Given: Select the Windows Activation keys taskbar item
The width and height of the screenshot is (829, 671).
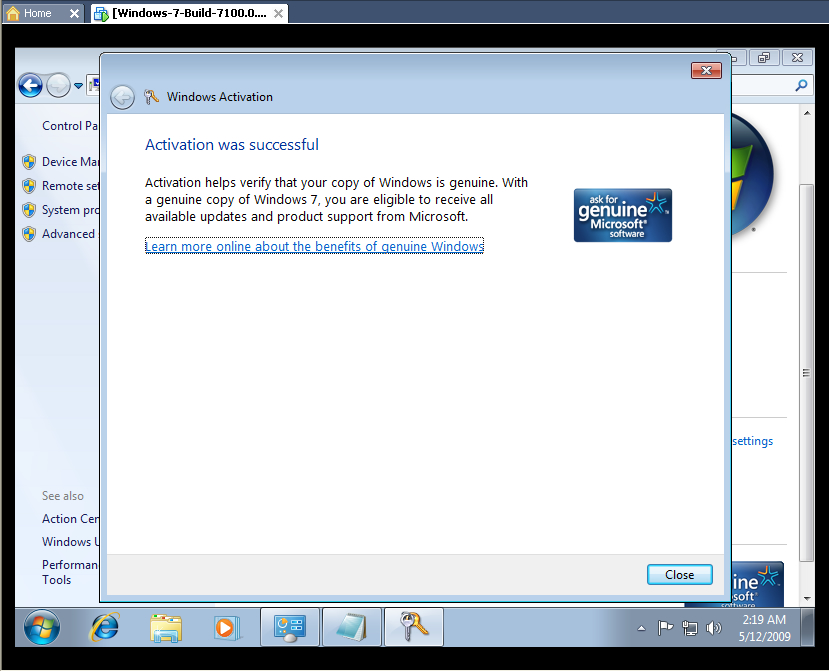Looking at the screenshot, I should click(x=413, y=627).
